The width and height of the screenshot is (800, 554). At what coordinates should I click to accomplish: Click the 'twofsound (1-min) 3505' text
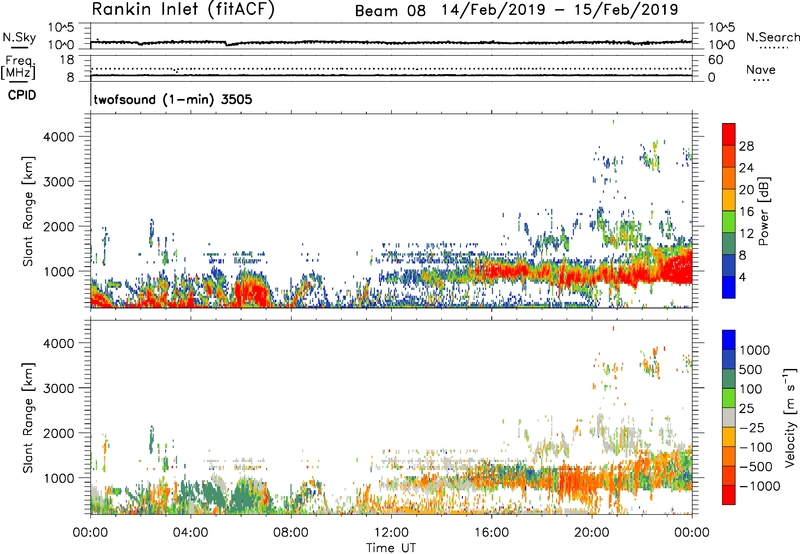(x=173, y=99)
